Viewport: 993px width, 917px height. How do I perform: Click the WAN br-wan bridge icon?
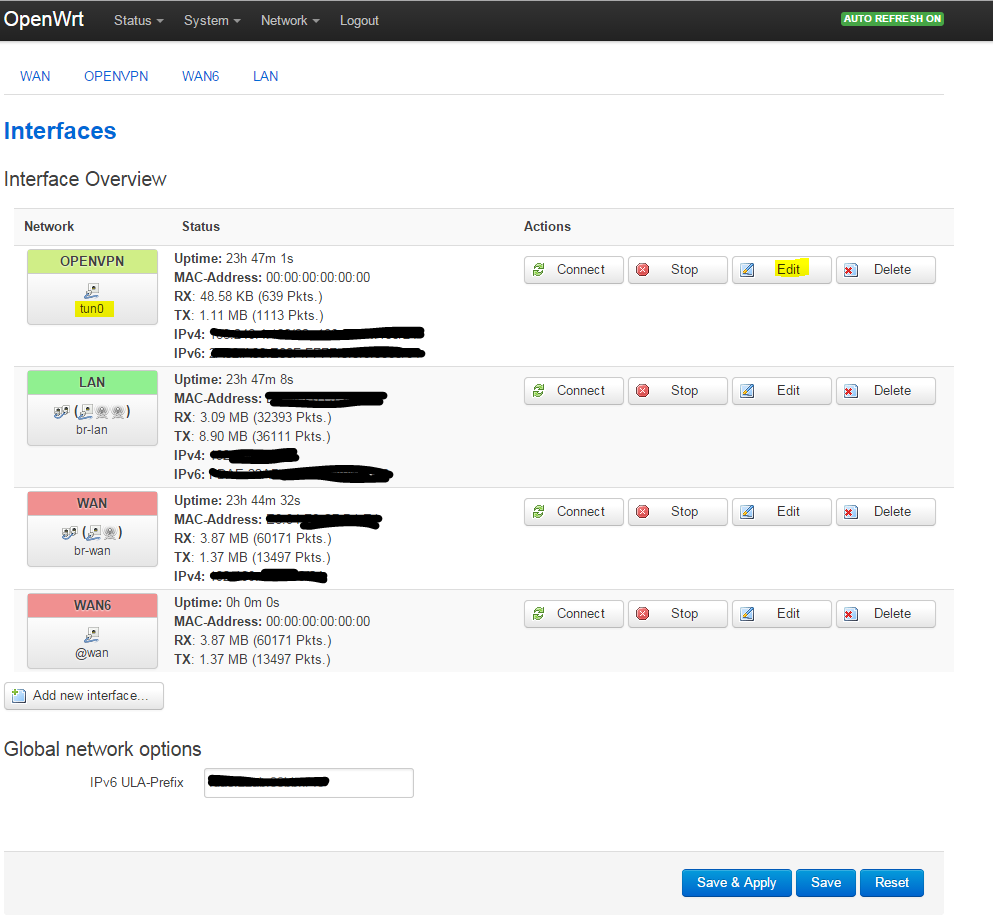[x=92, y=532]
